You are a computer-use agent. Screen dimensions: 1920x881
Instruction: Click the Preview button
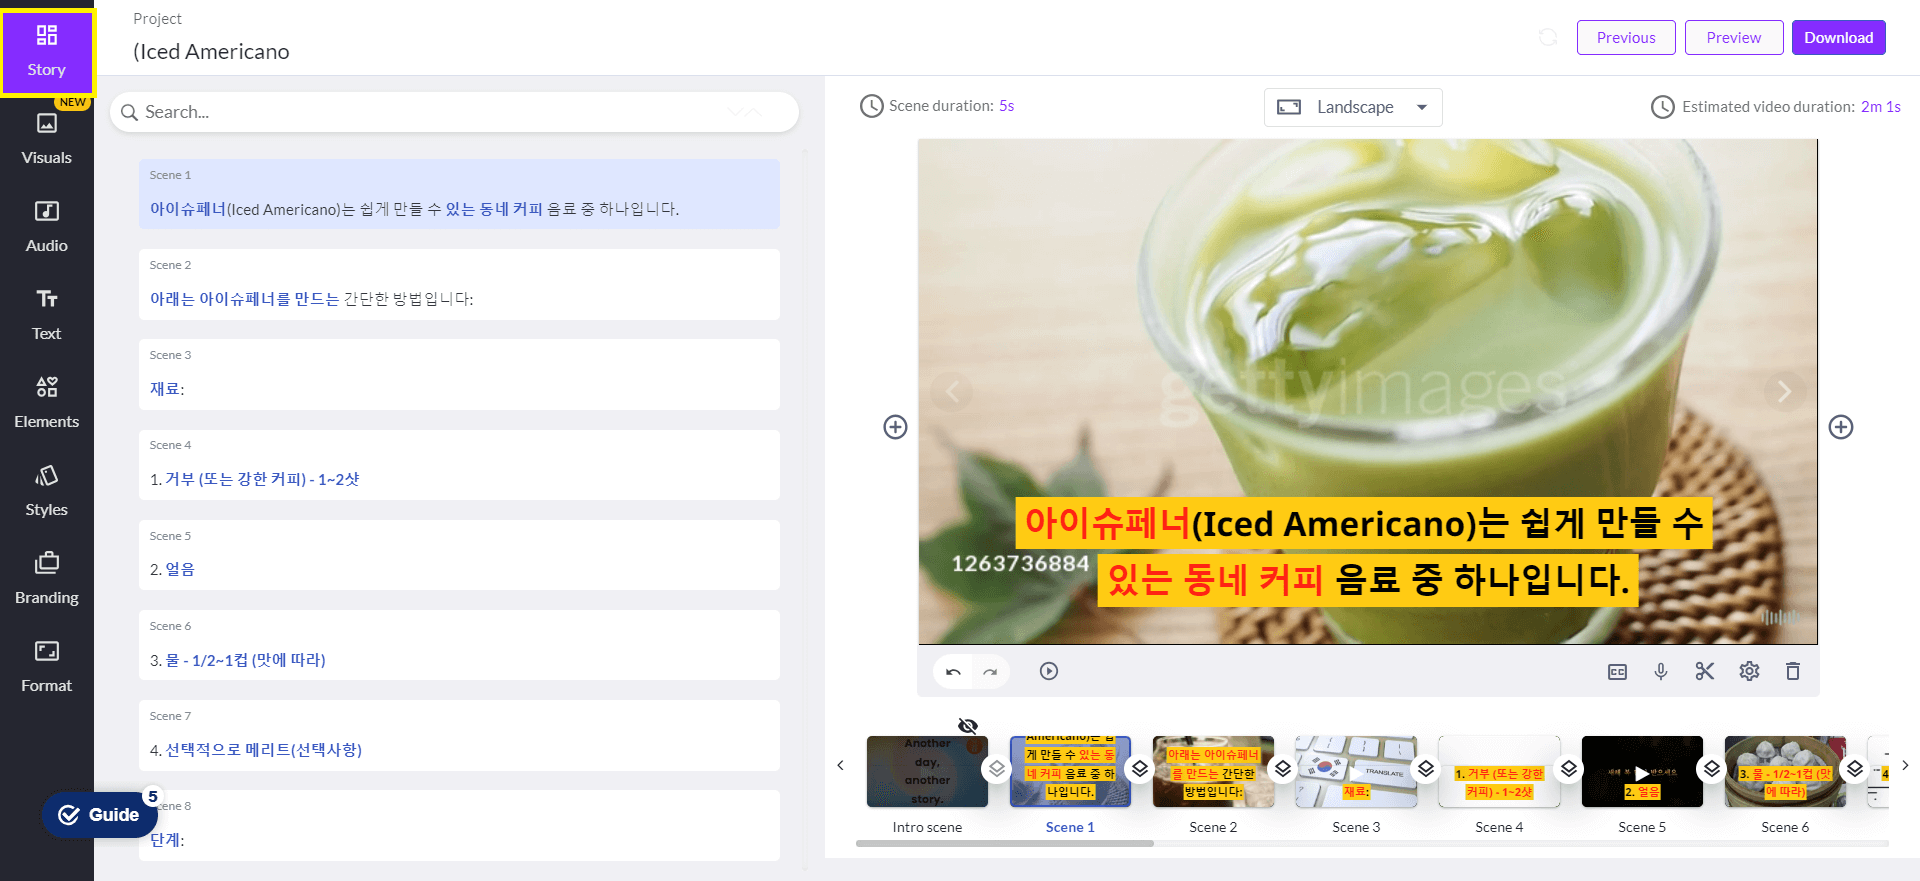1734,38
